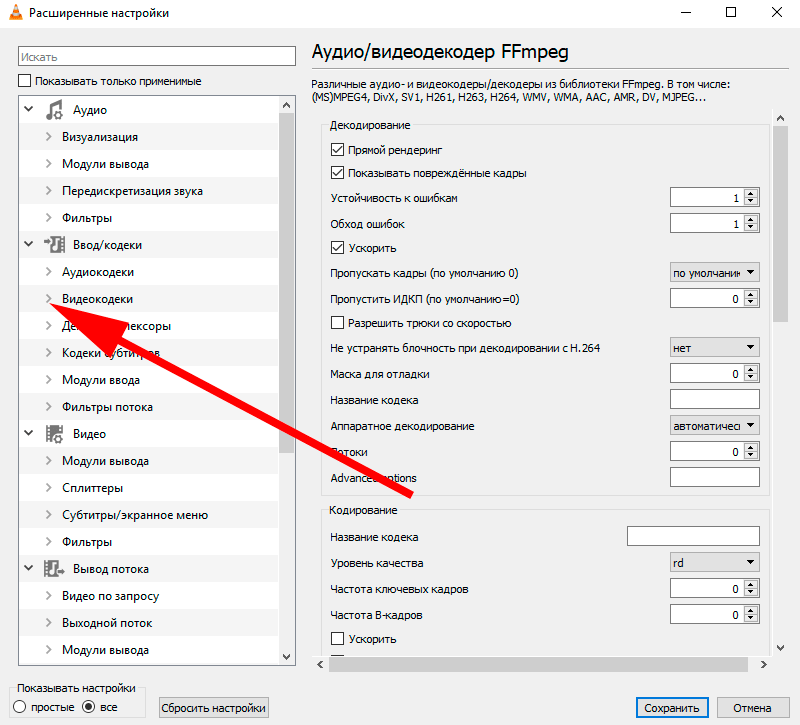The height and width of the screenshot is (725, 800).
Task: Select the Аудио music note icon
Action: coord(54,110)
